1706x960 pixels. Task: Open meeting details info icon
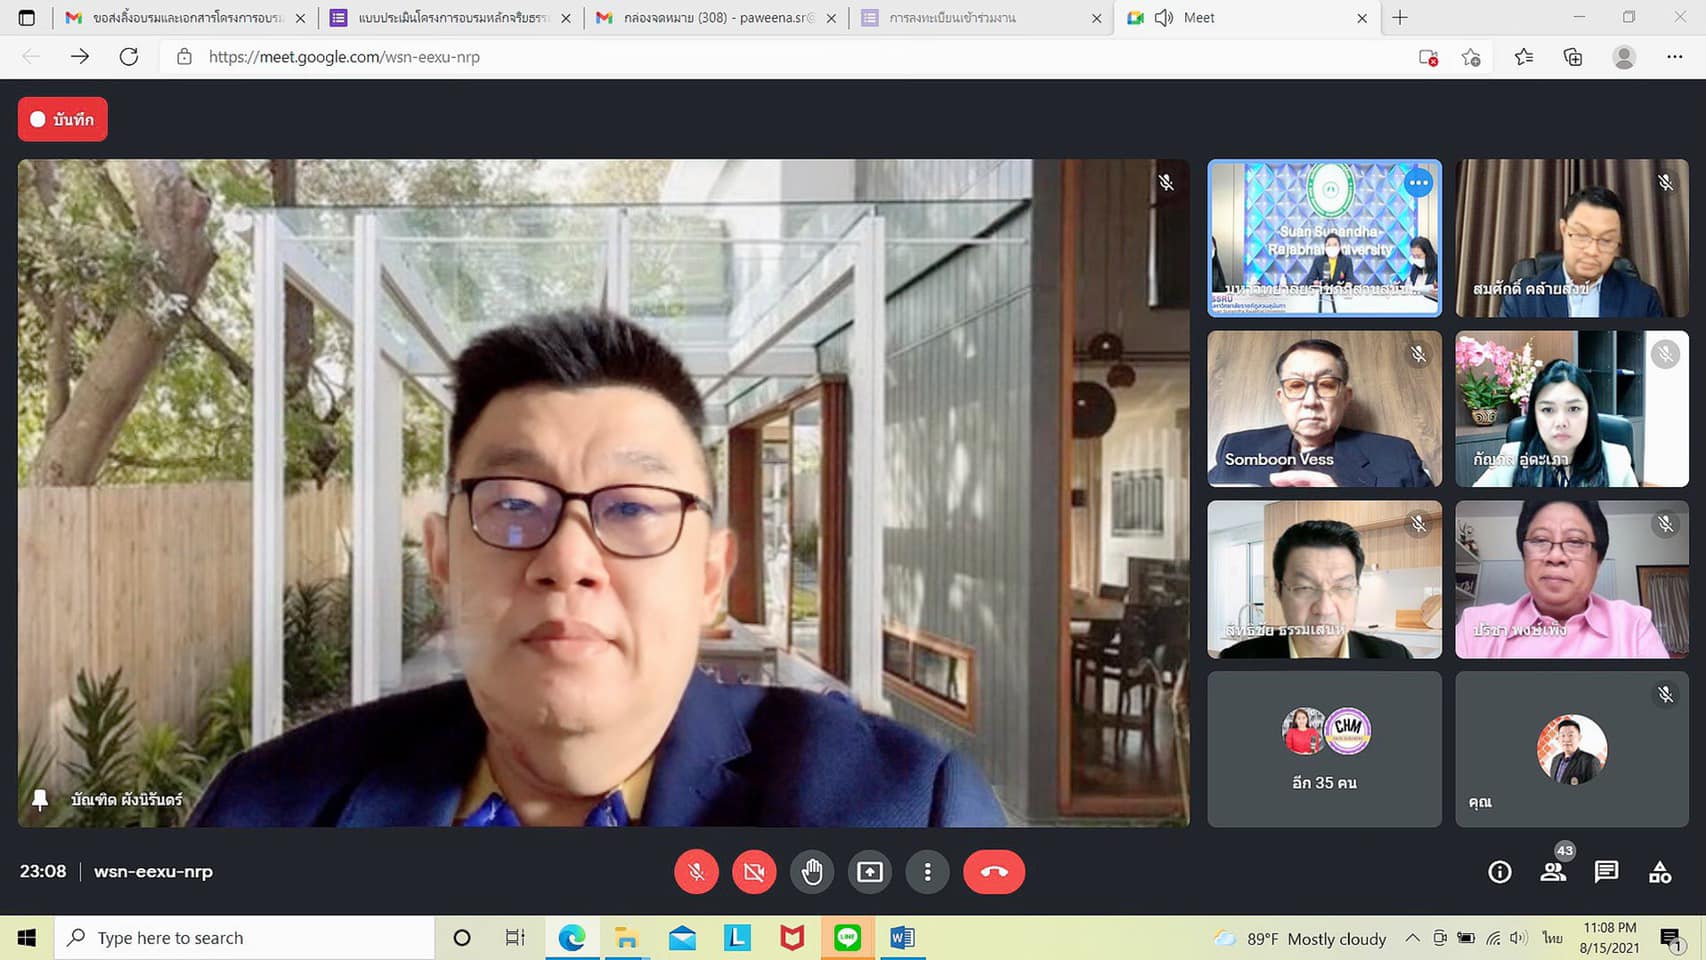tap(1499, 872)
